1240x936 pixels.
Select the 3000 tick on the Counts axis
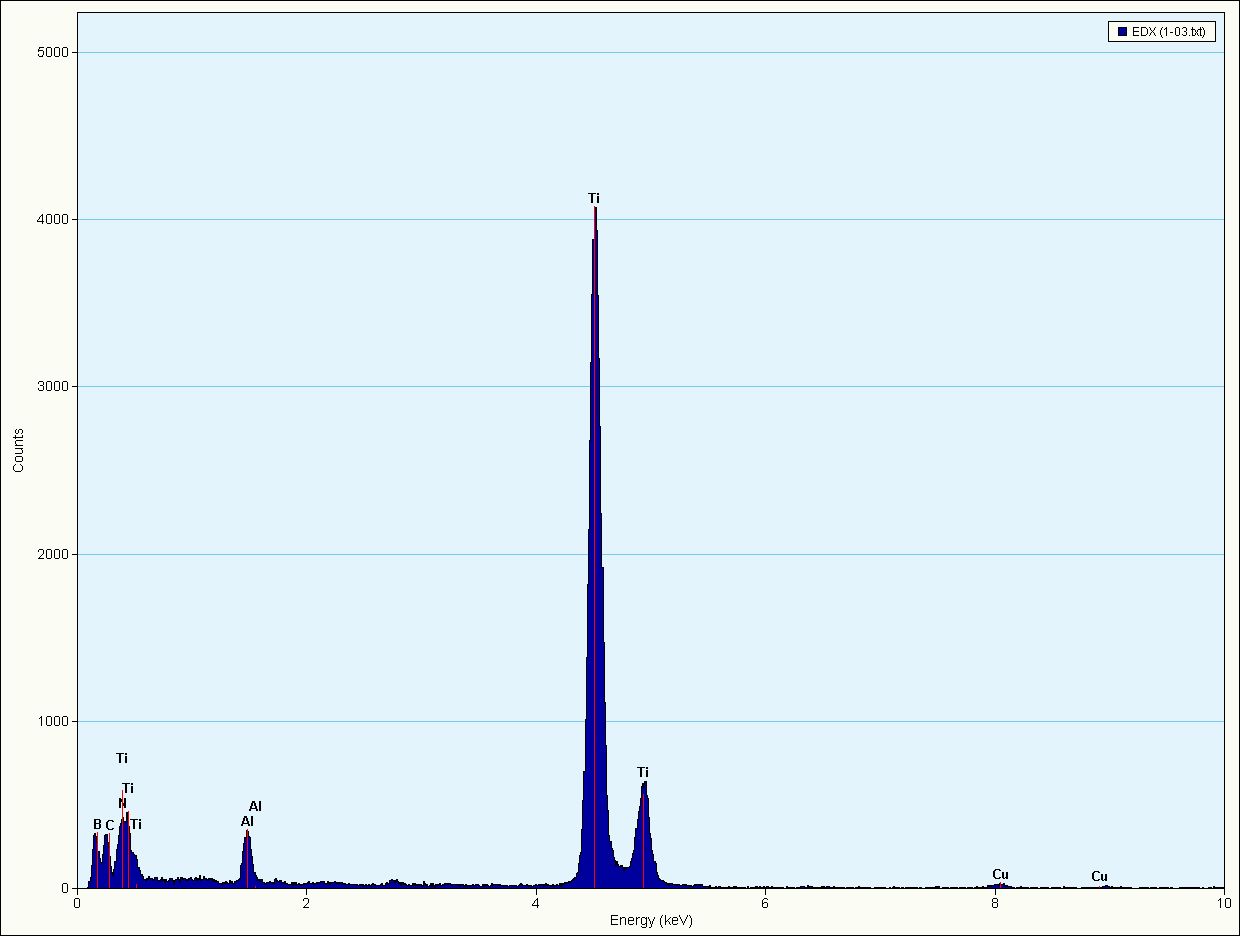(53, 387)
